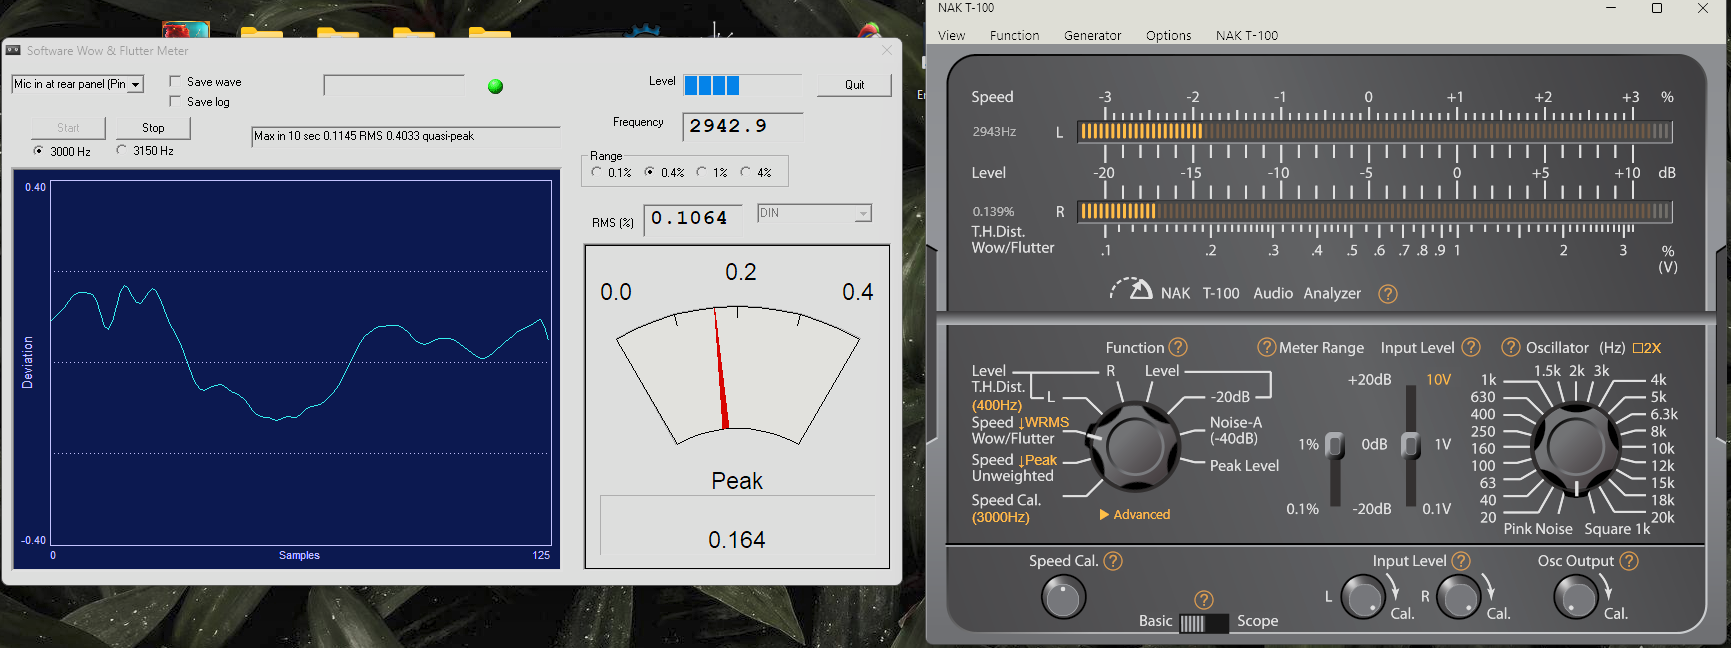Open the DIN weighting dropdown
This screenshot has height=648, width=1731.
[x=814, y=213]
